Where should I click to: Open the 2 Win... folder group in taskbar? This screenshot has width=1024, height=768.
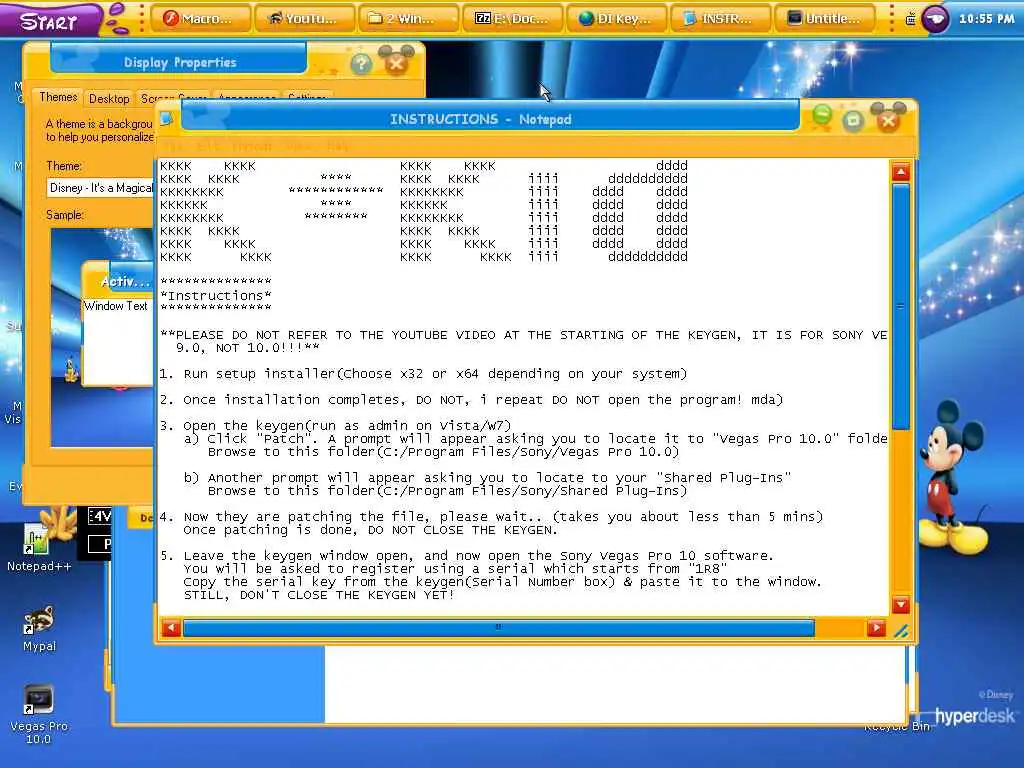coord(409,19)
